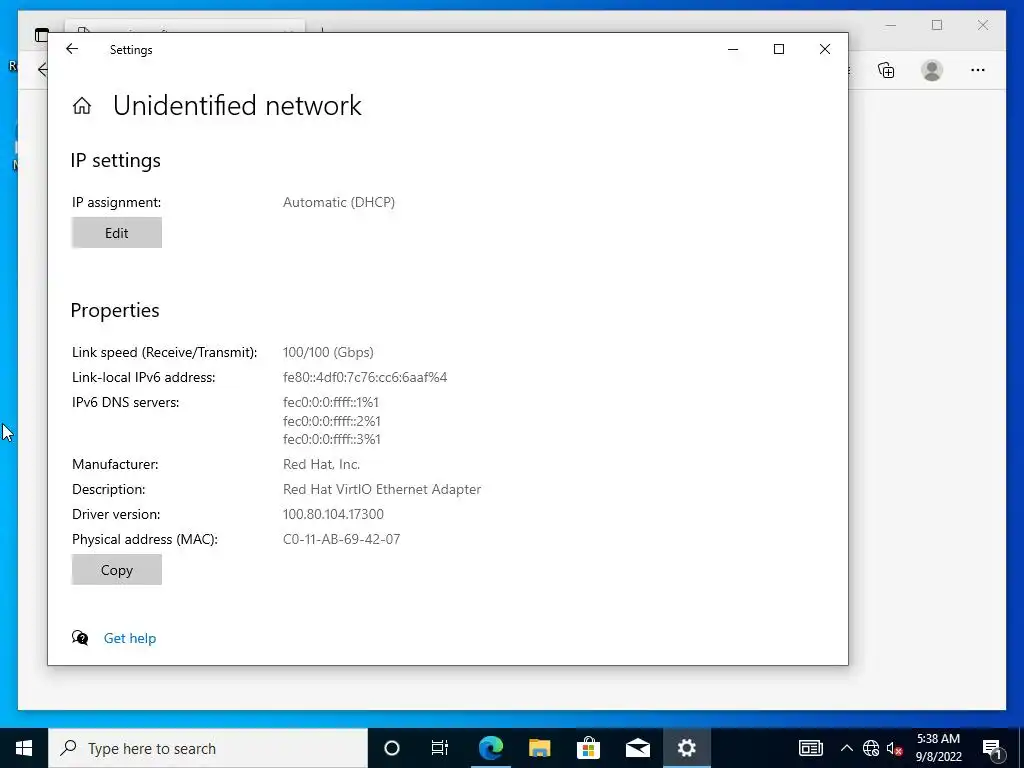Edit the IP assignment settings
The width and height of the screenshot is (1024, 768).
pyautogui.click(x=117, y=233)
